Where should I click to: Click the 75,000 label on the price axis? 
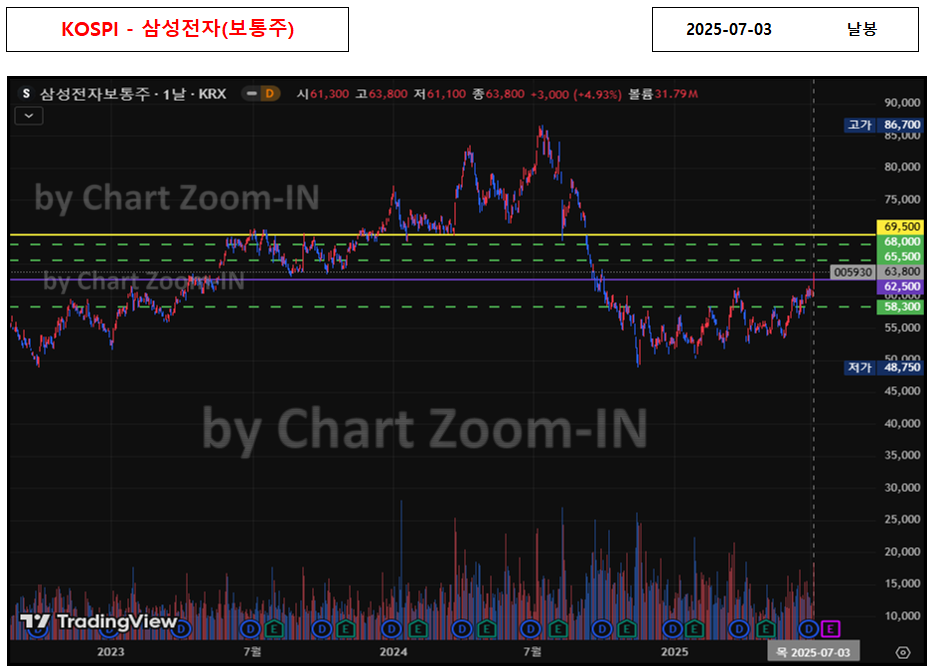click(x=902, y=199)
